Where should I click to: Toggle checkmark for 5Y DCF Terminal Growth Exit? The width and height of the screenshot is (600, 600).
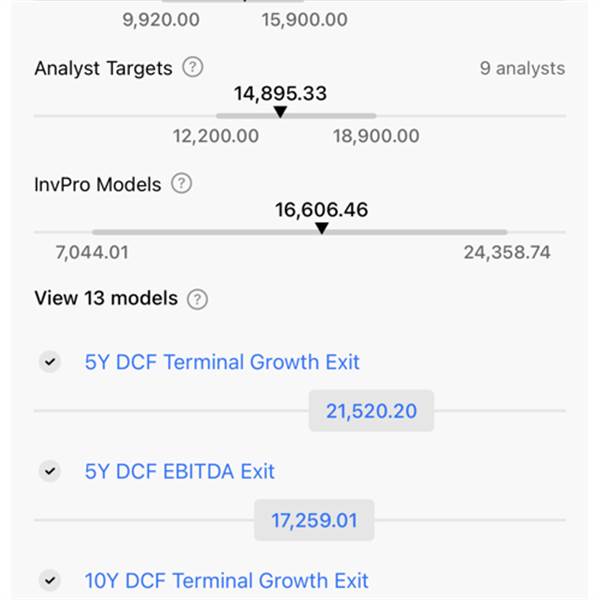[49, 362]
